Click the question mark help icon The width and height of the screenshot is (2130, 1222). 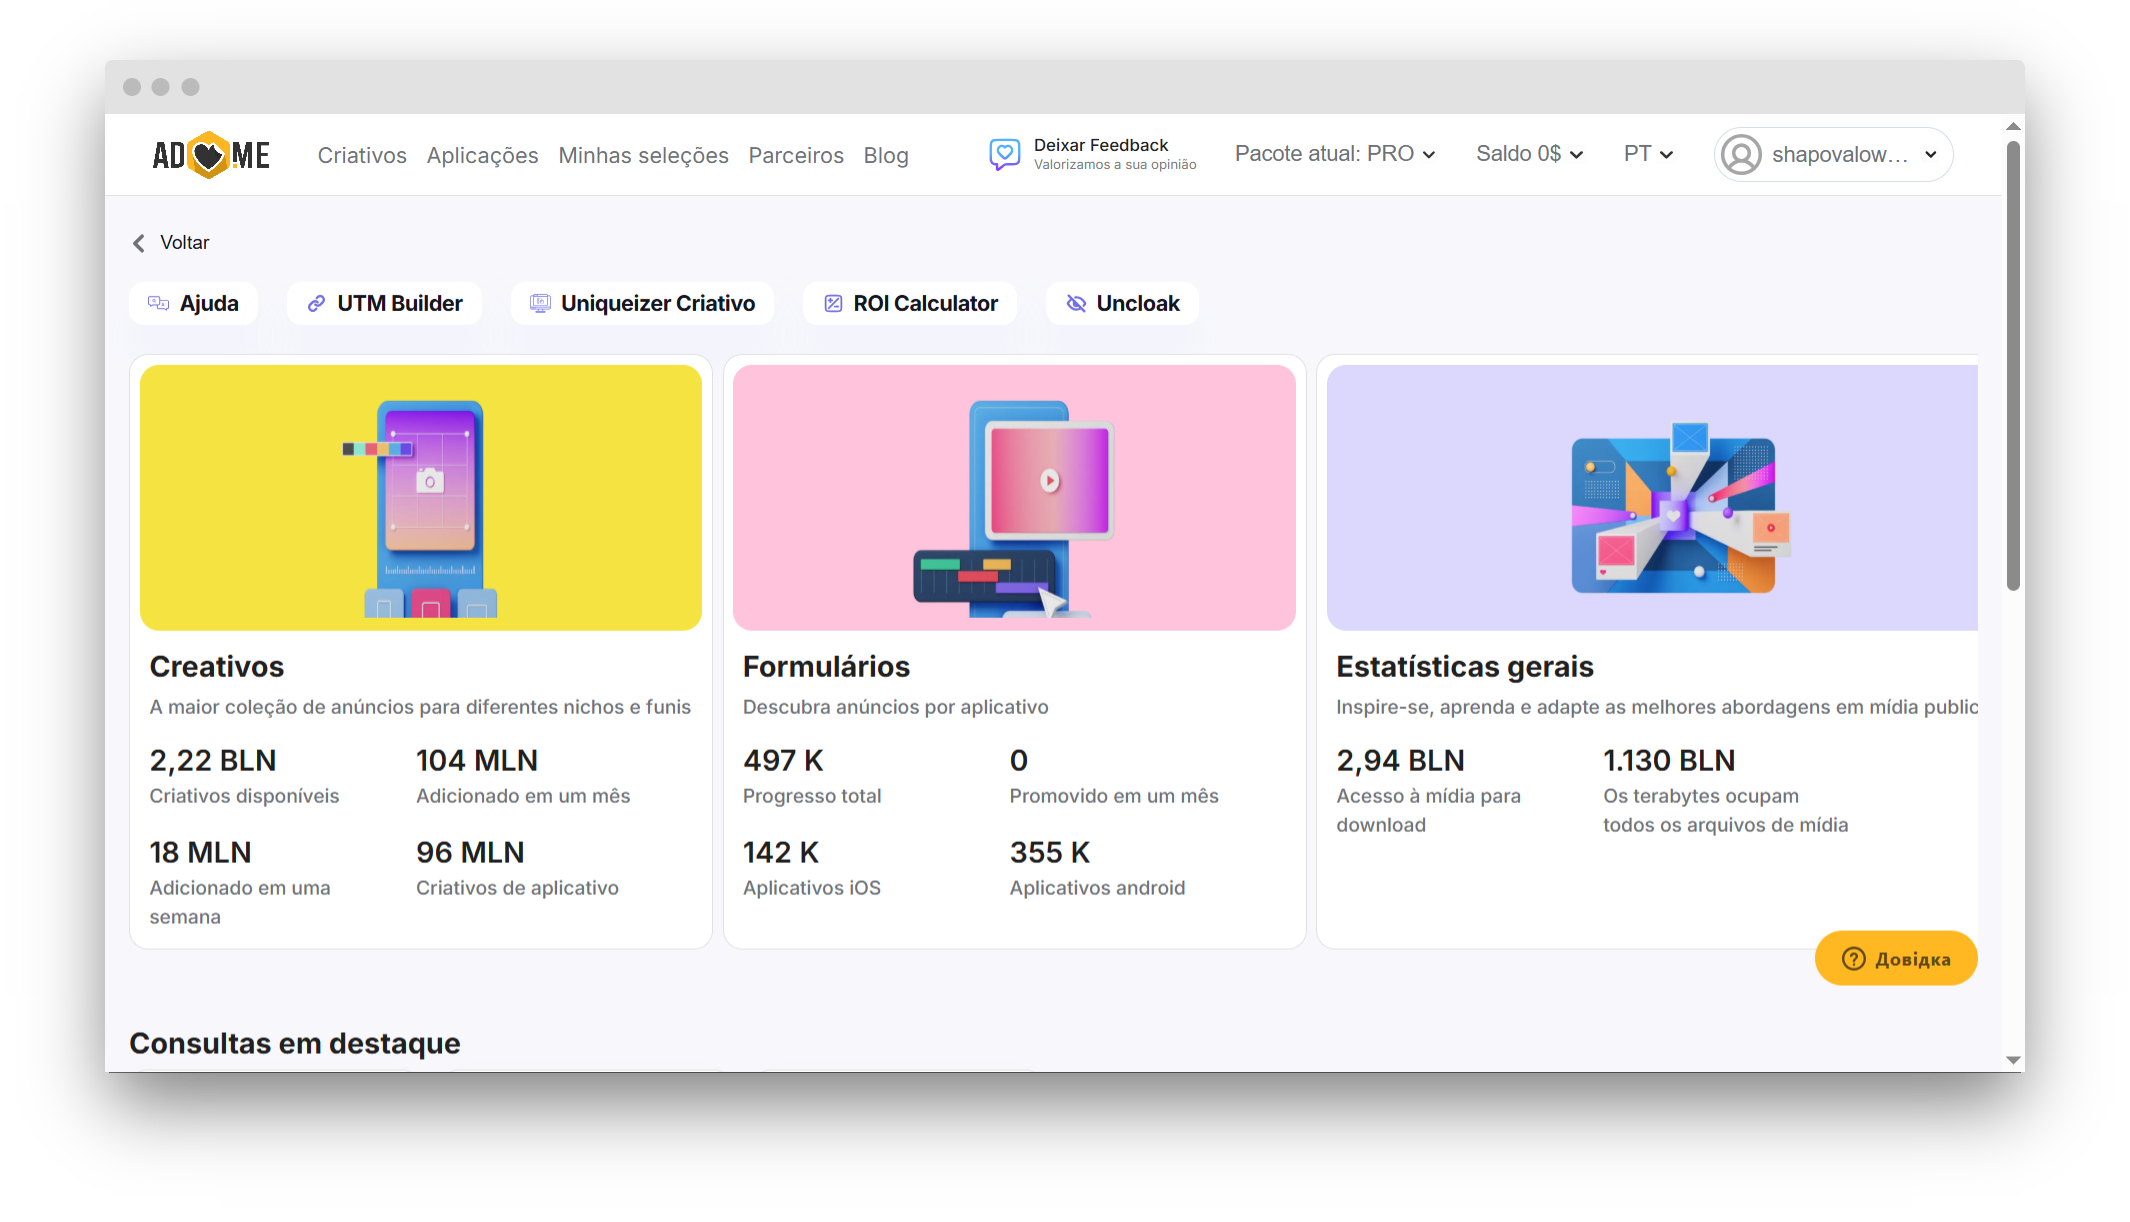pos(1853,958)
